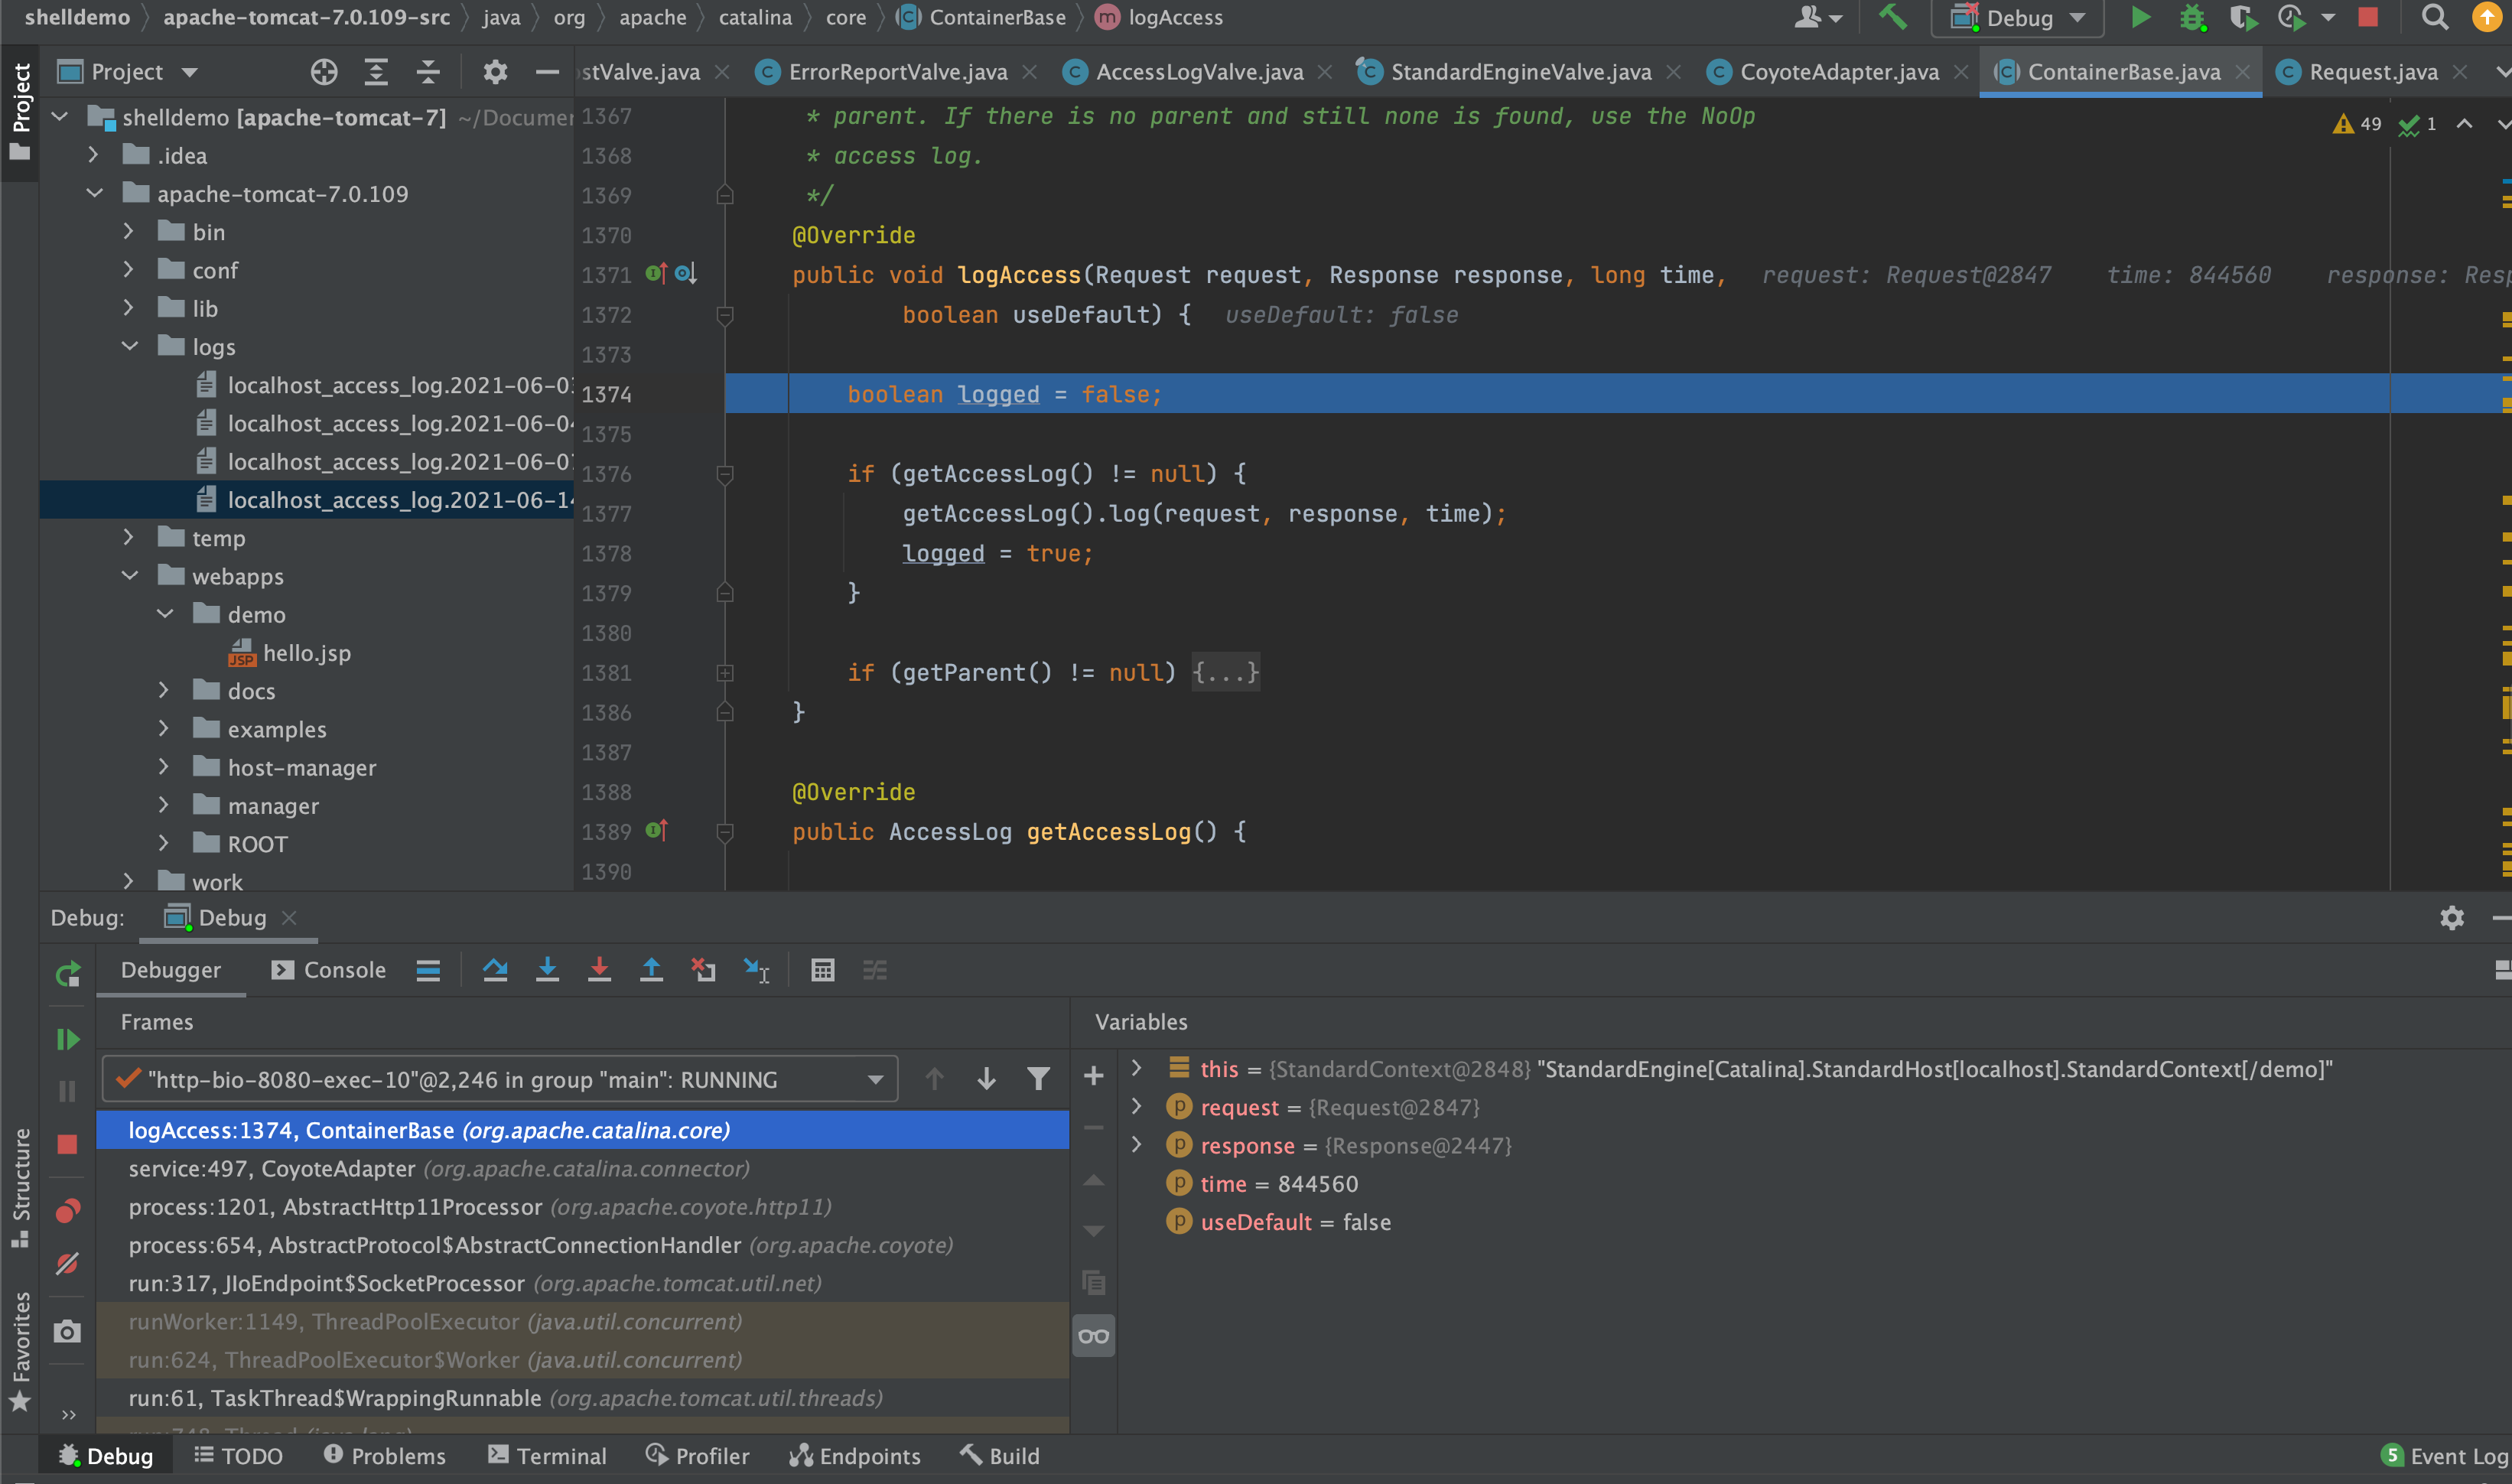
Task: Open the TODO tool window
Action: (238, 1456)
